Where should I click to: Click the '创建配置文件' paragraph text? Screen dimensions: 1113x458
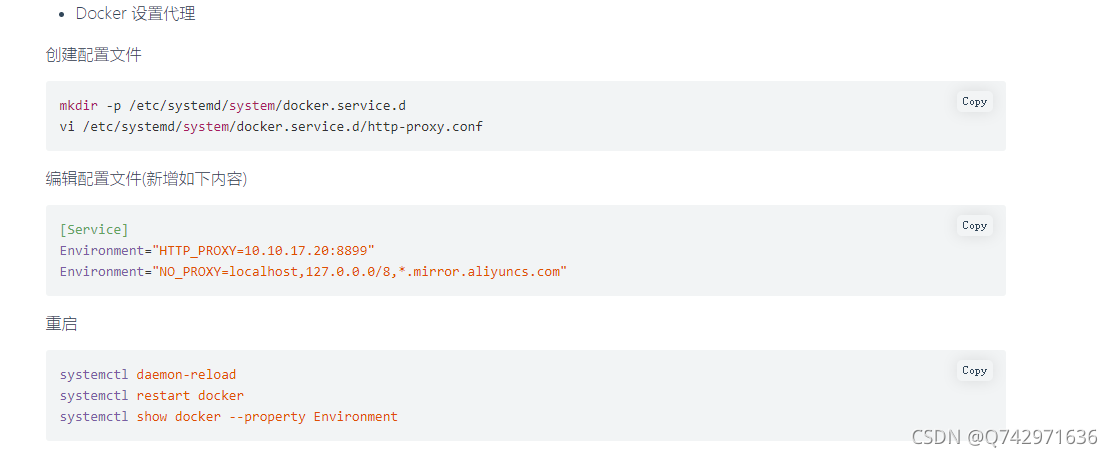94,55
